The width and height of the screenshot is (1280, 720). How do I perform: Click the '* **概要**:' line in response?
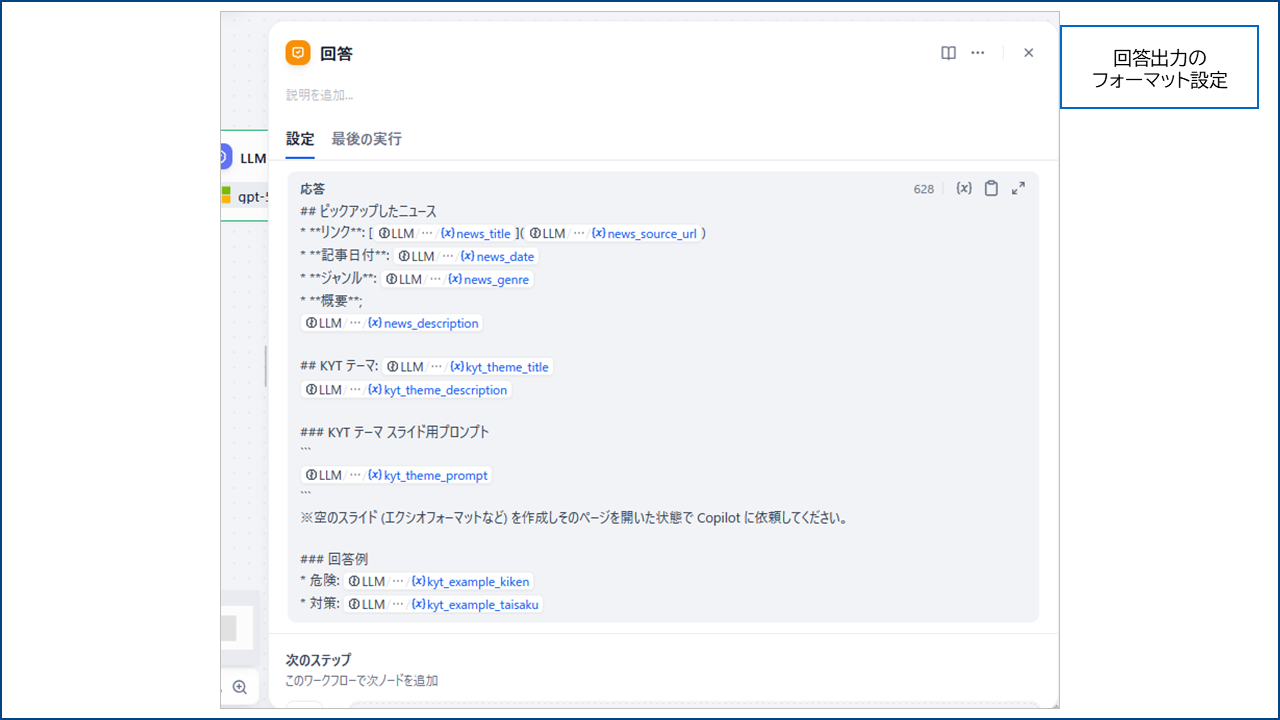click(x=331, y=301)
